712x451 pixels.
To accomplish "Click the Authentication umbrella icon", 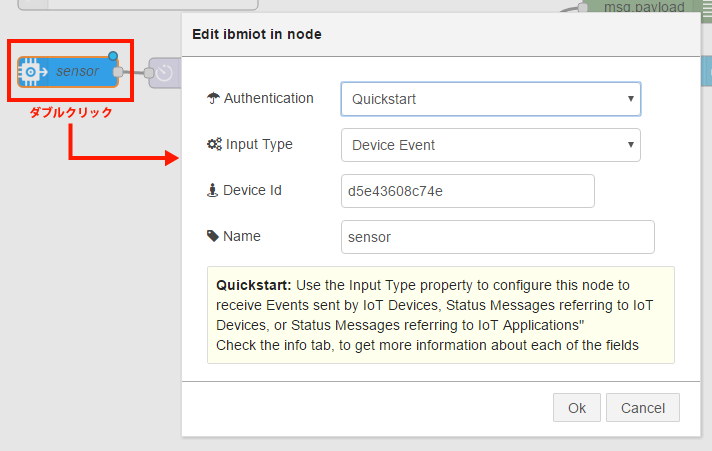I will point(213,98).
